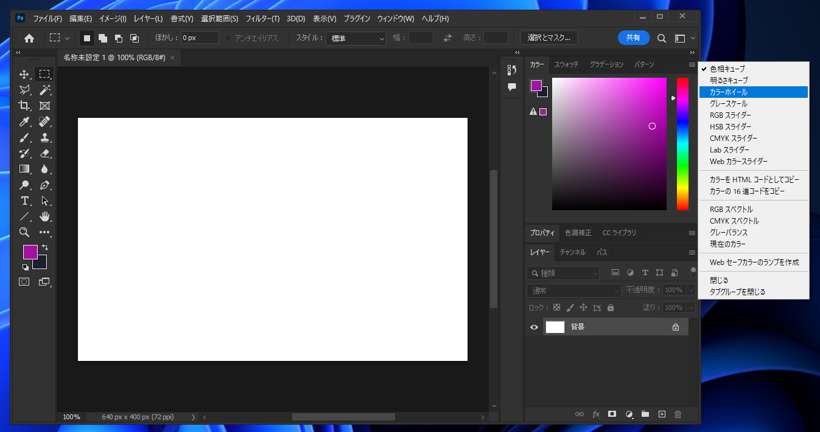Select the Brush tool

point(24,138)
